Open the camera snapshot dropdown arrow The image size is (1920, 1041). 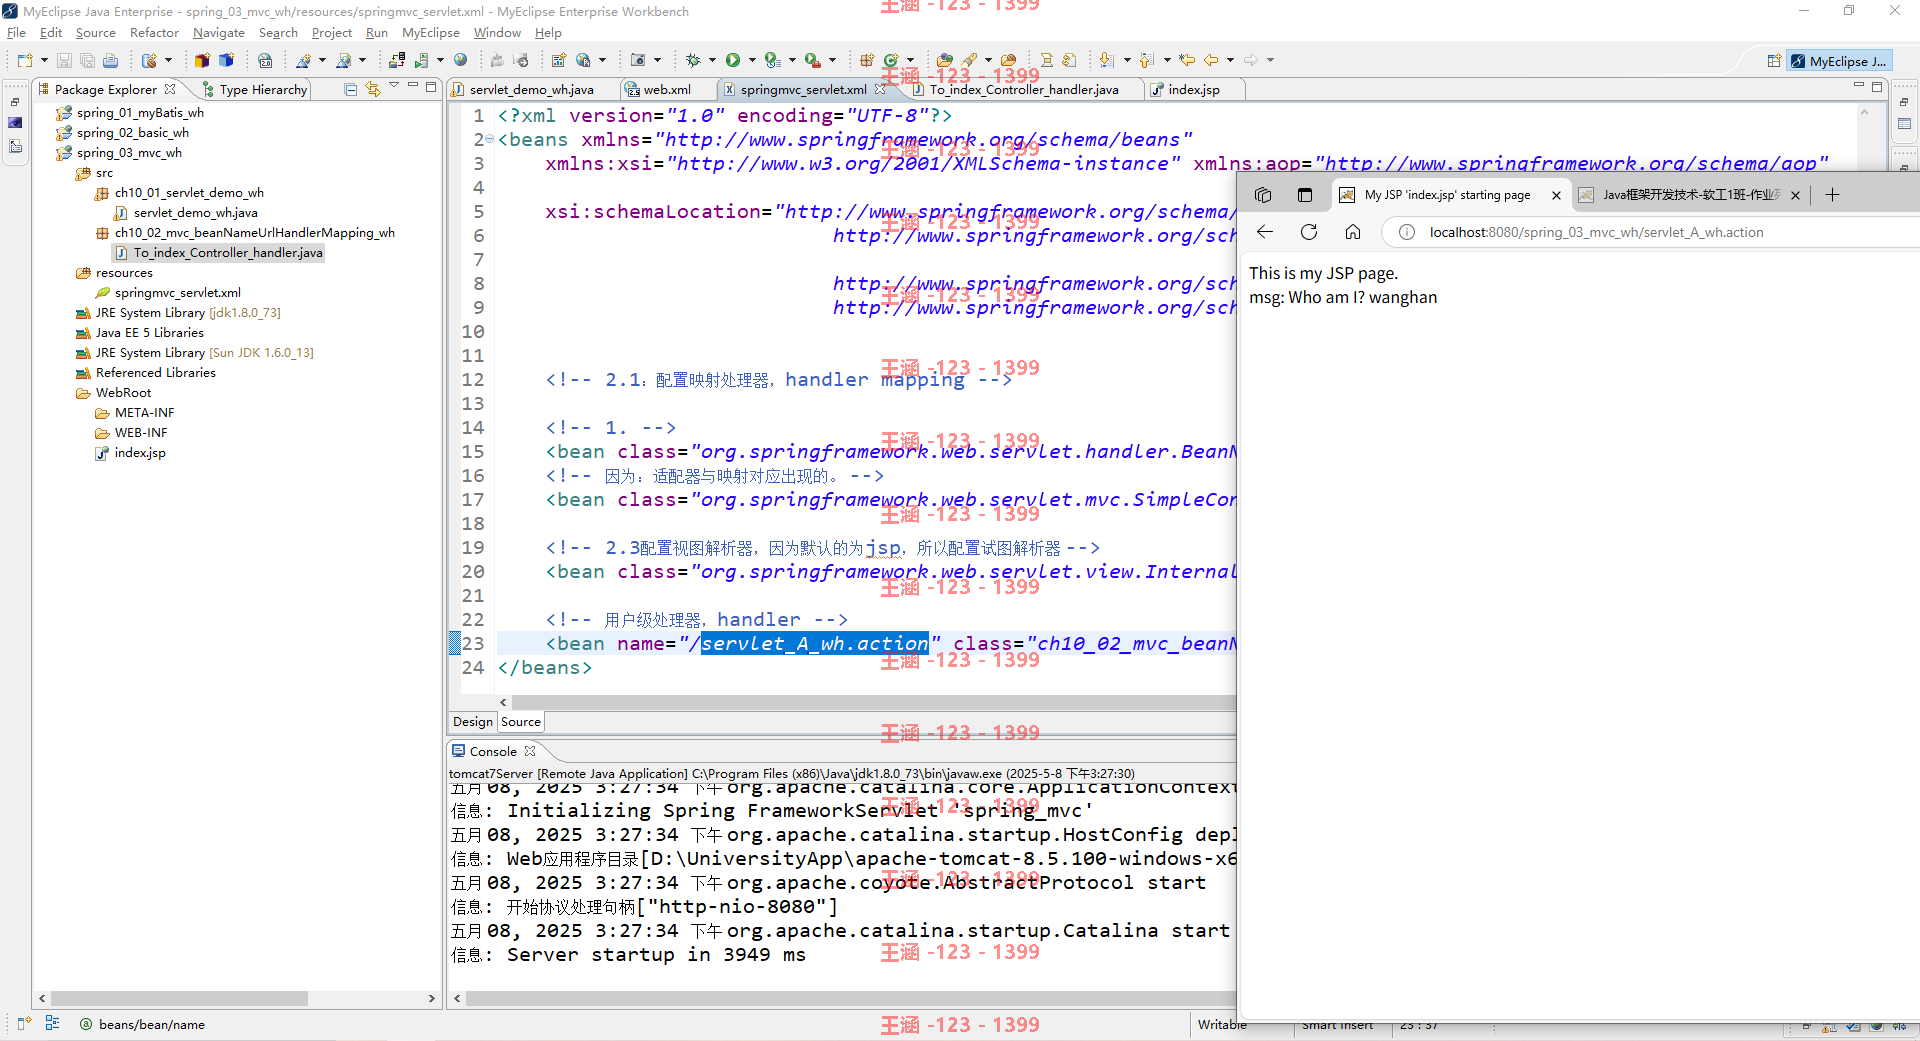point(658,60)
